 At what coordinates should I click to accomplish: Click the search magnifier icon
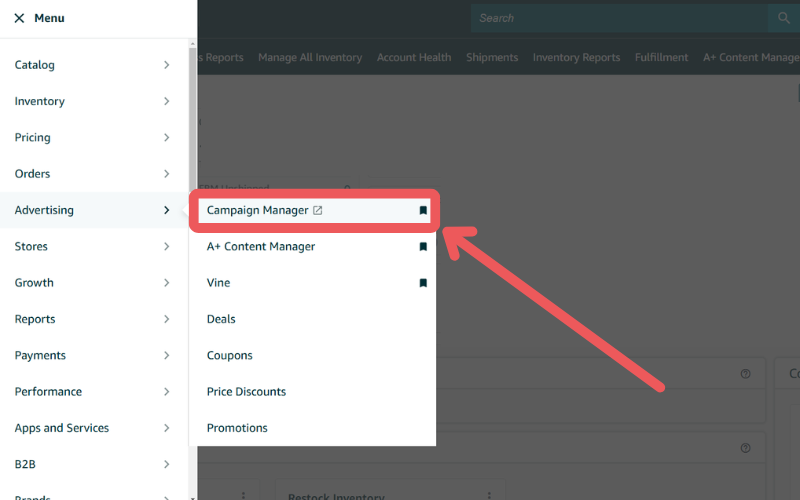coord(784,18)
